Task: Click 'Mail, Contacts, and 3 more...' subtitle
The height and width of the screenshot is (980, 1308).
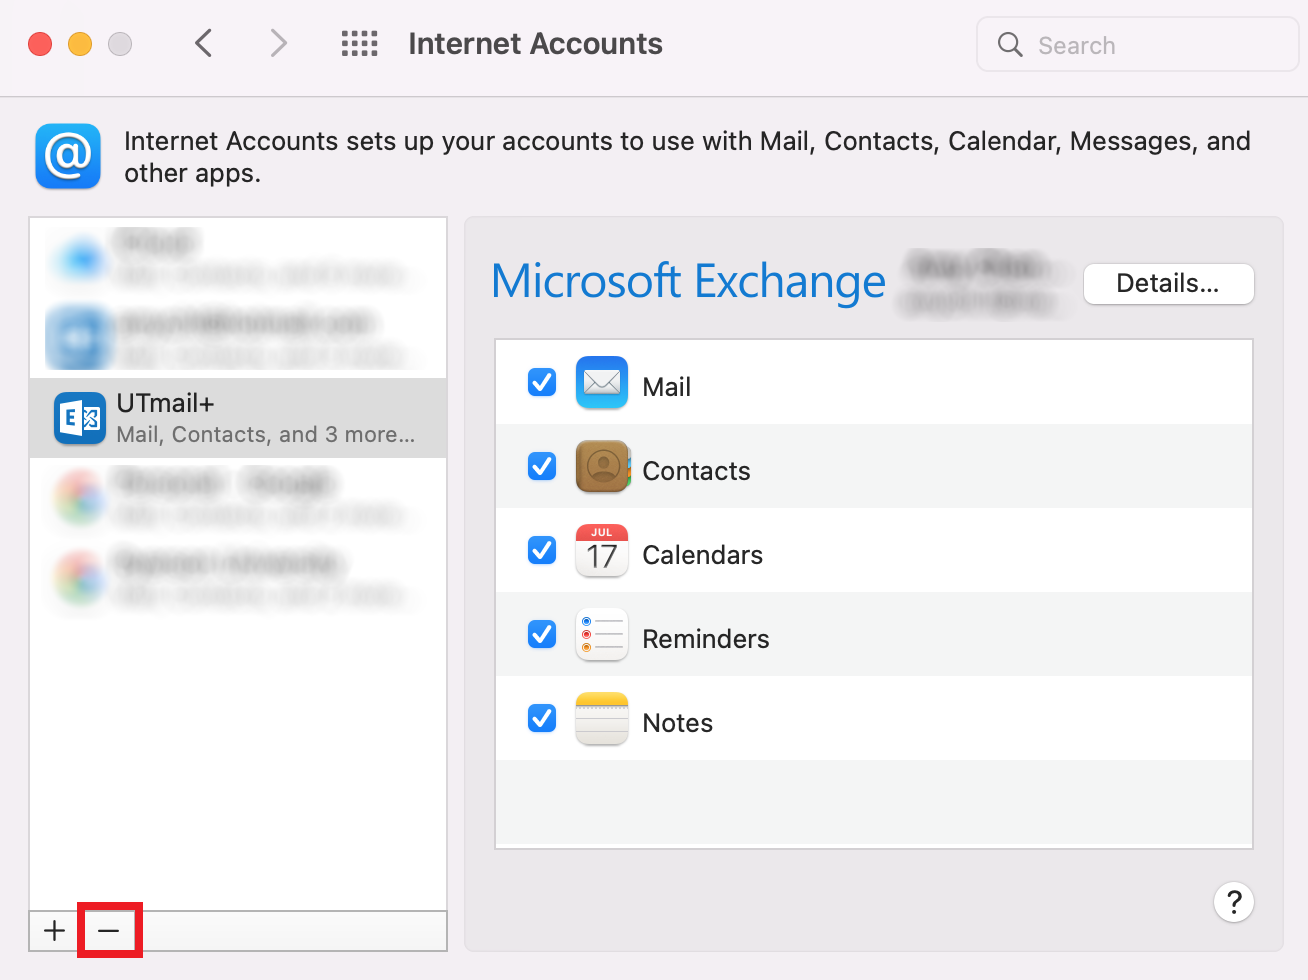Action: 265,435
